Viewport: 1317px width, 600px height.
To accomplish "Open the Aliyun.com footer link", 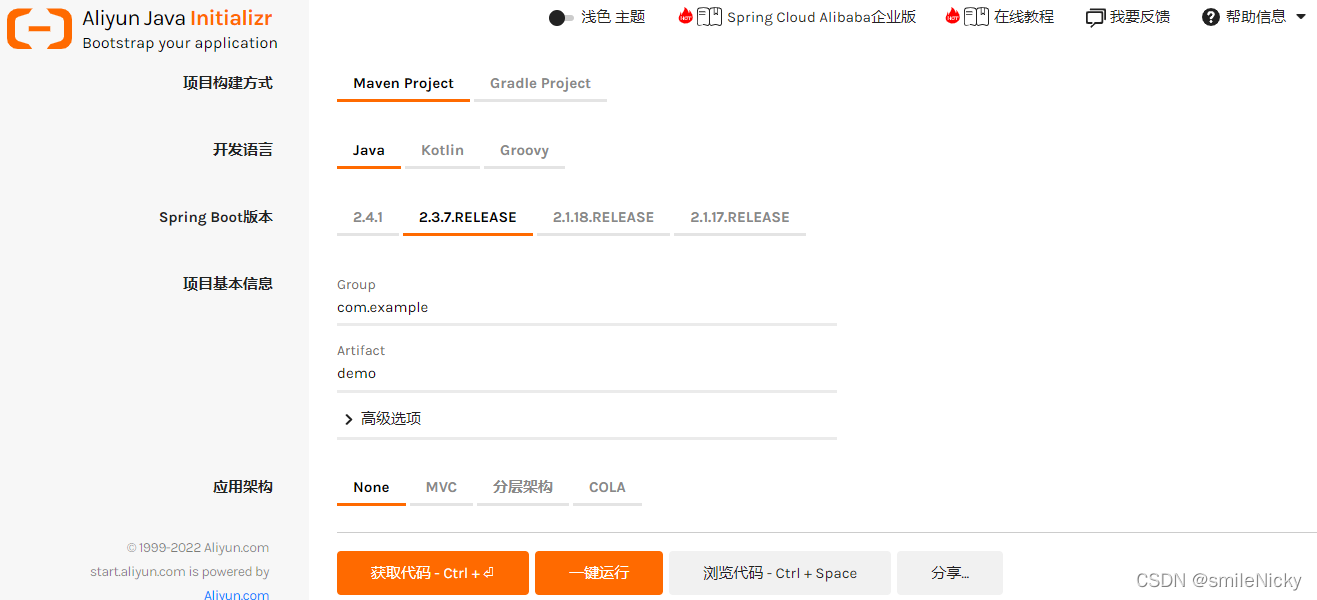I will (x=236, y=594).
